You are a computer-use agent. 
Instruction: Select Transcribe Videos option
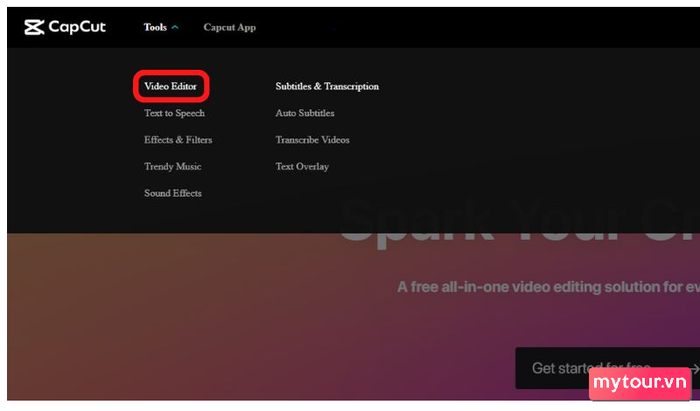click(x=312, y=140)
